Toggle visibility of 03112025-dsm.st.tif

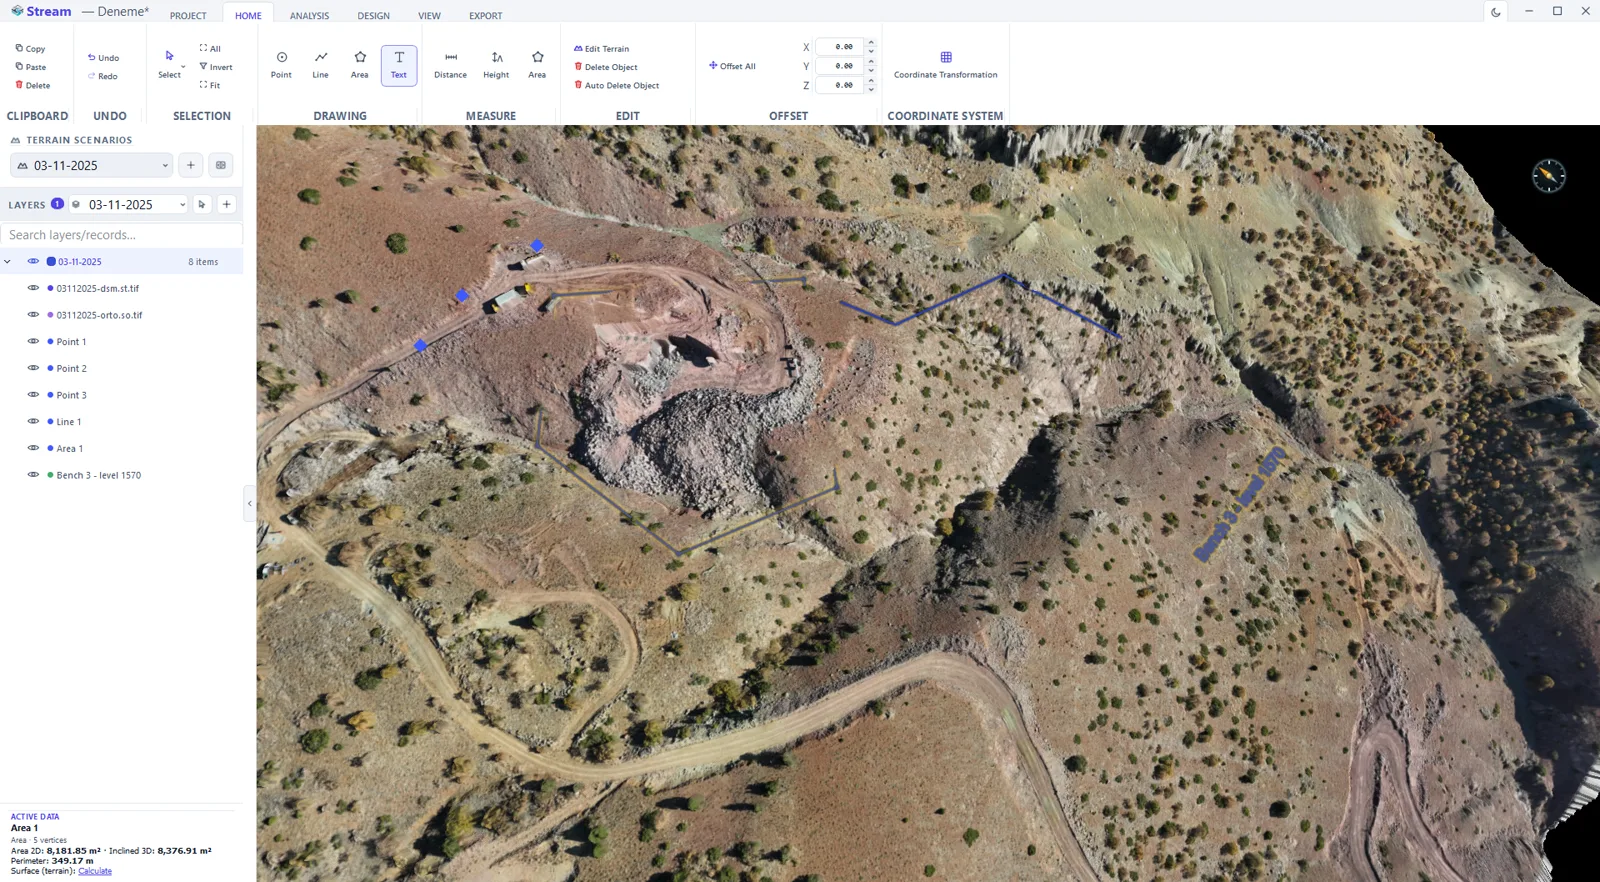tap(33, 288)
